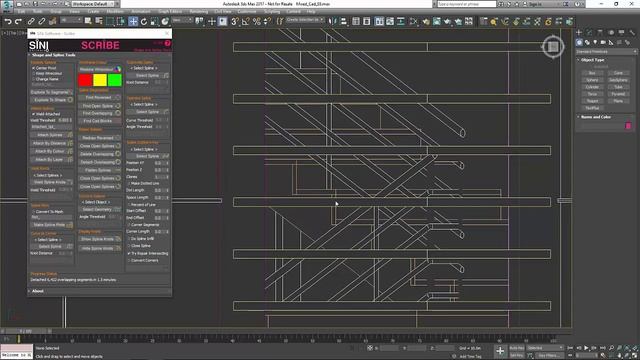Click the Explode To Shape button
Viewport: 640px width, 360px height.
pos(52,100)
